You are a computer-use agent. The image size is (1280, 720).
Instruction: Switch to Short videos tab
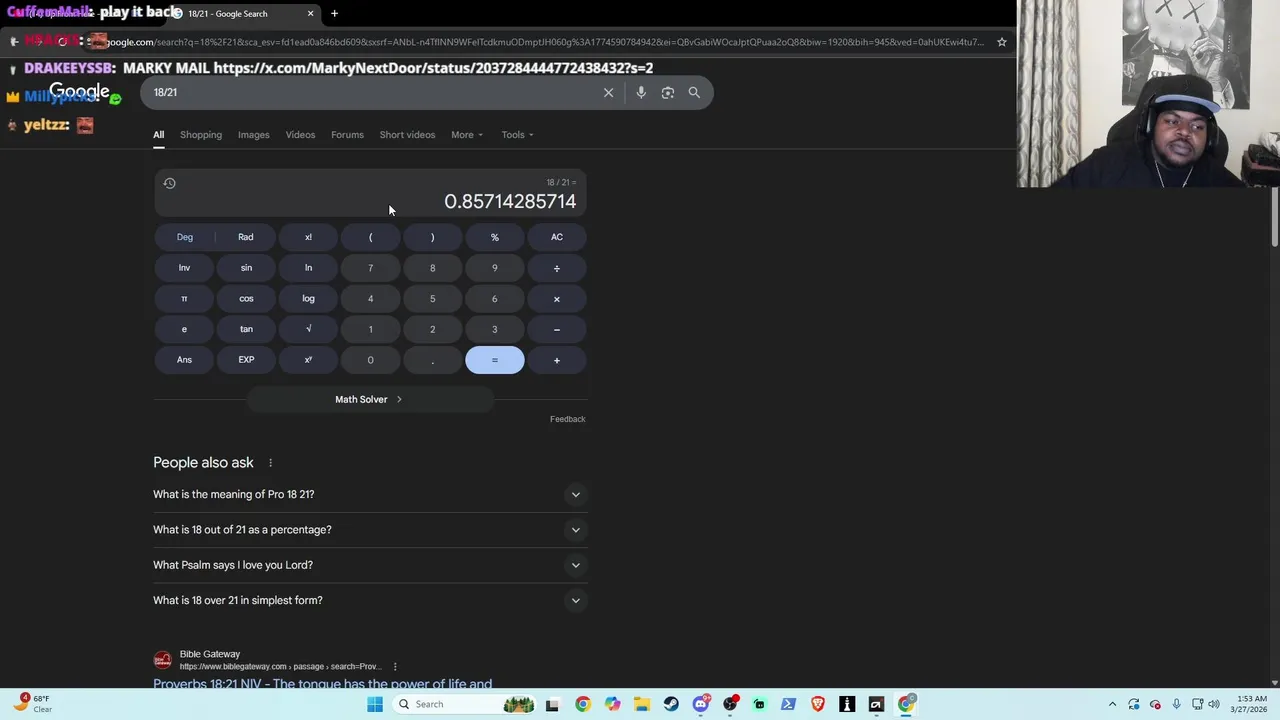(407, 135)
